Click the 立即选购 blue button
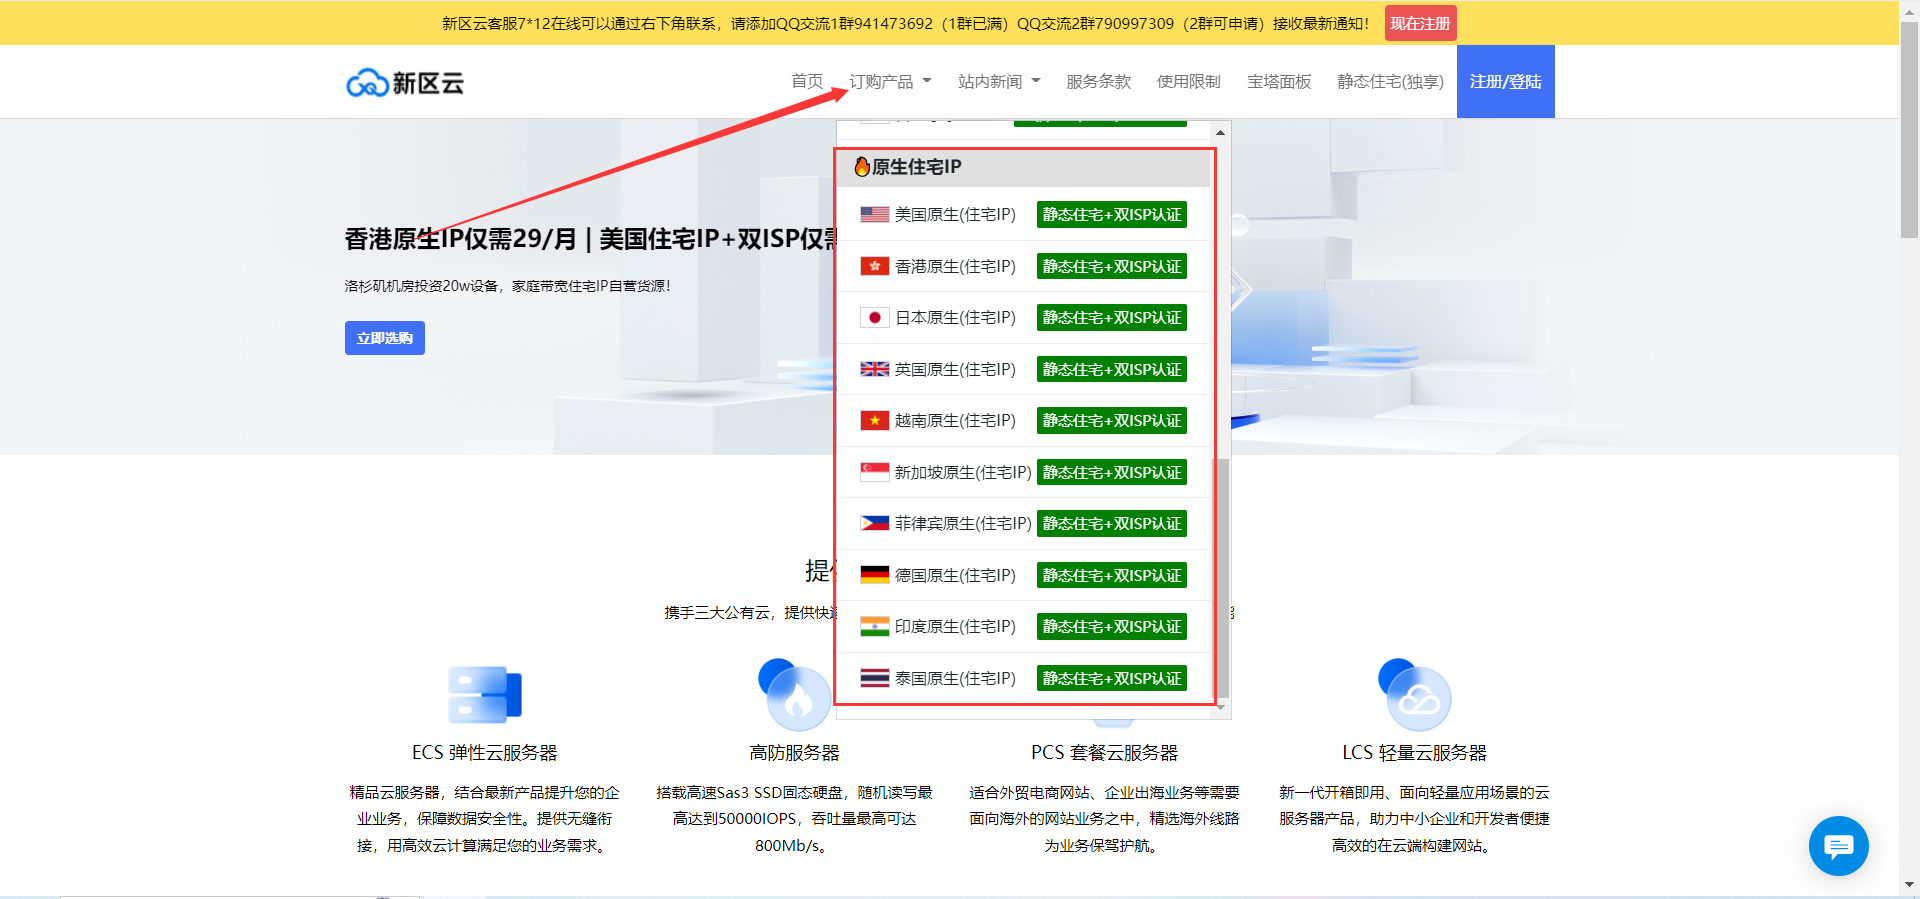 [x=385, y=338]
